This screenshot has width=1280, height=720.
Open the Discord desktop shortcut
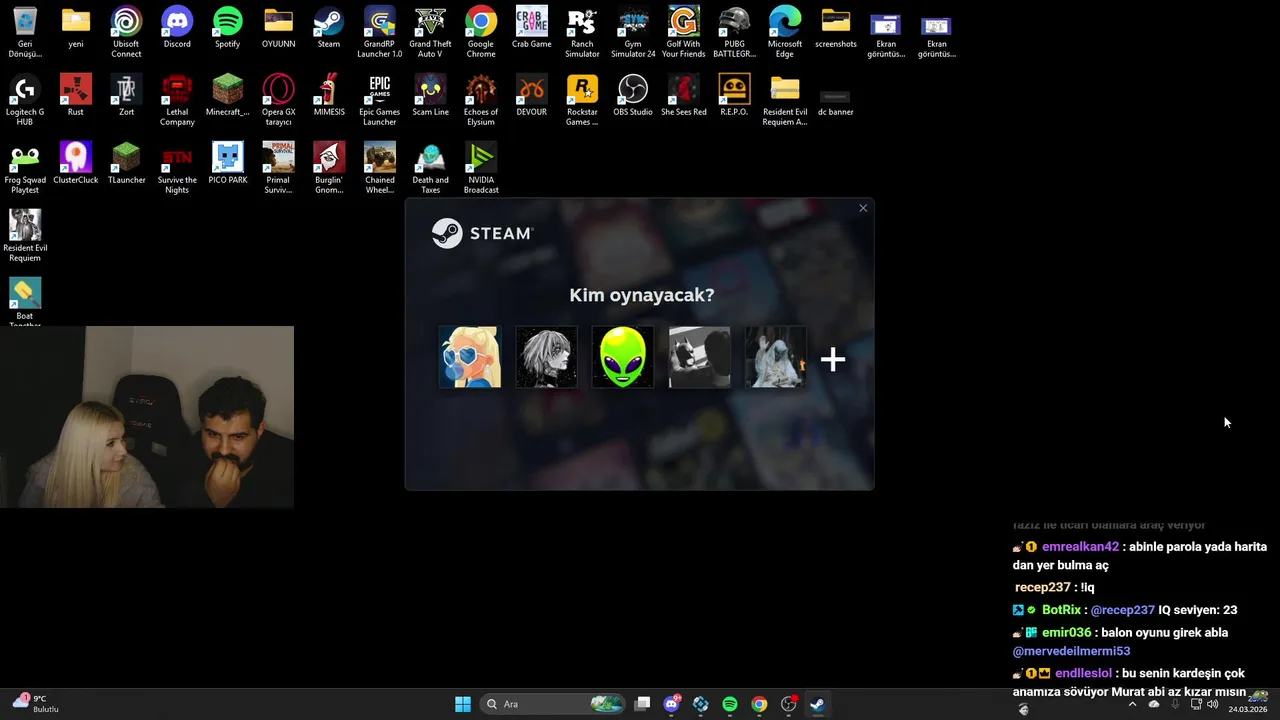[x=177, y=27]
